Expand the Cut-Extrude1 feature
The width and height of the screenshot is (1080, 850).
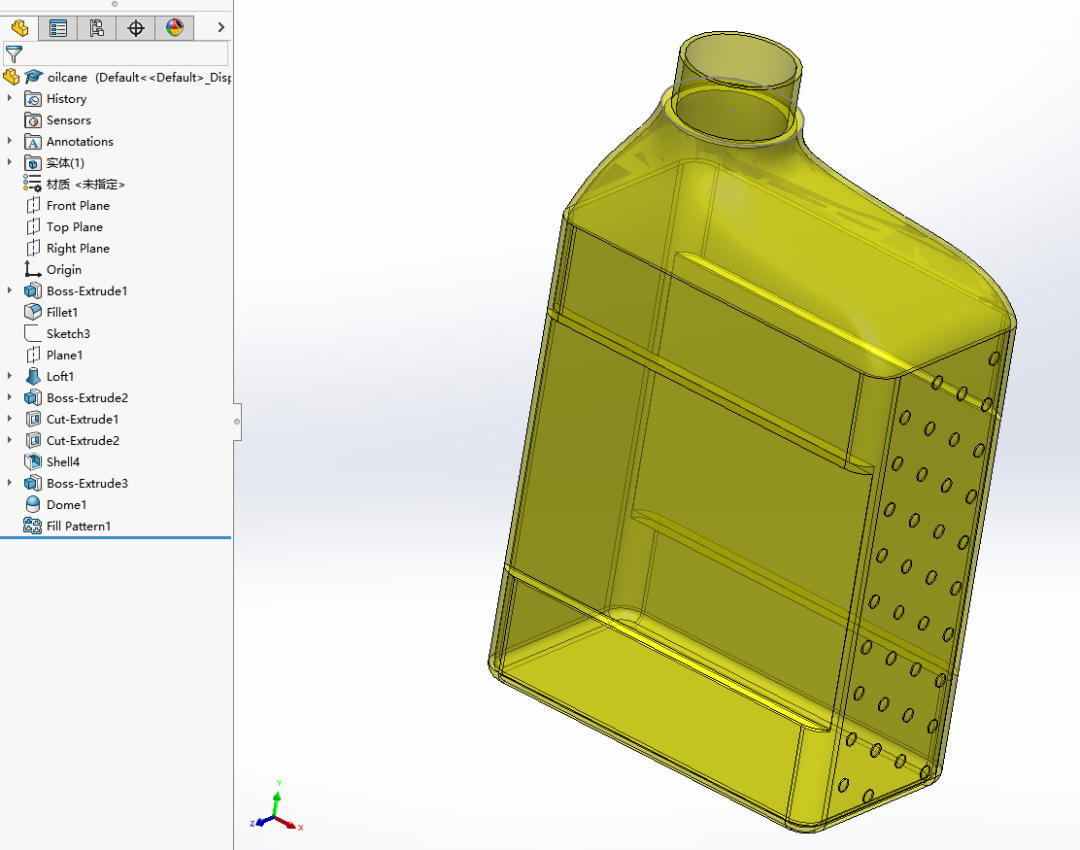[10, 419]
